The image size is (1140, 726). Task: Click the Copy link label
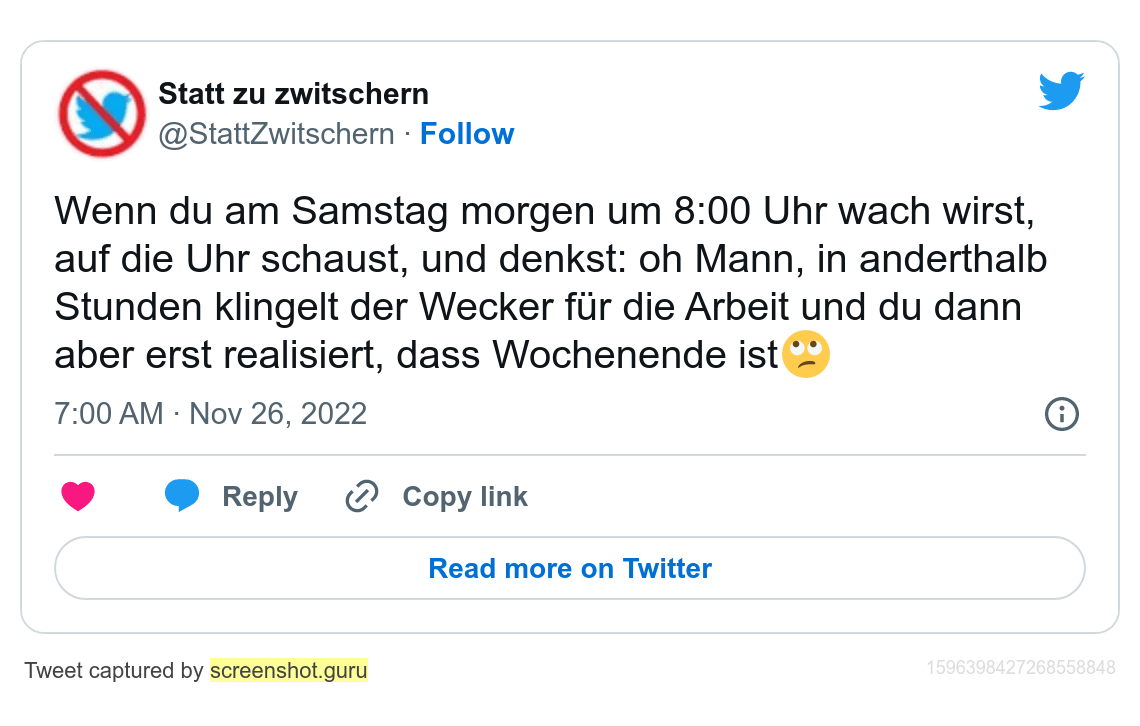click(x=465, y=496)
